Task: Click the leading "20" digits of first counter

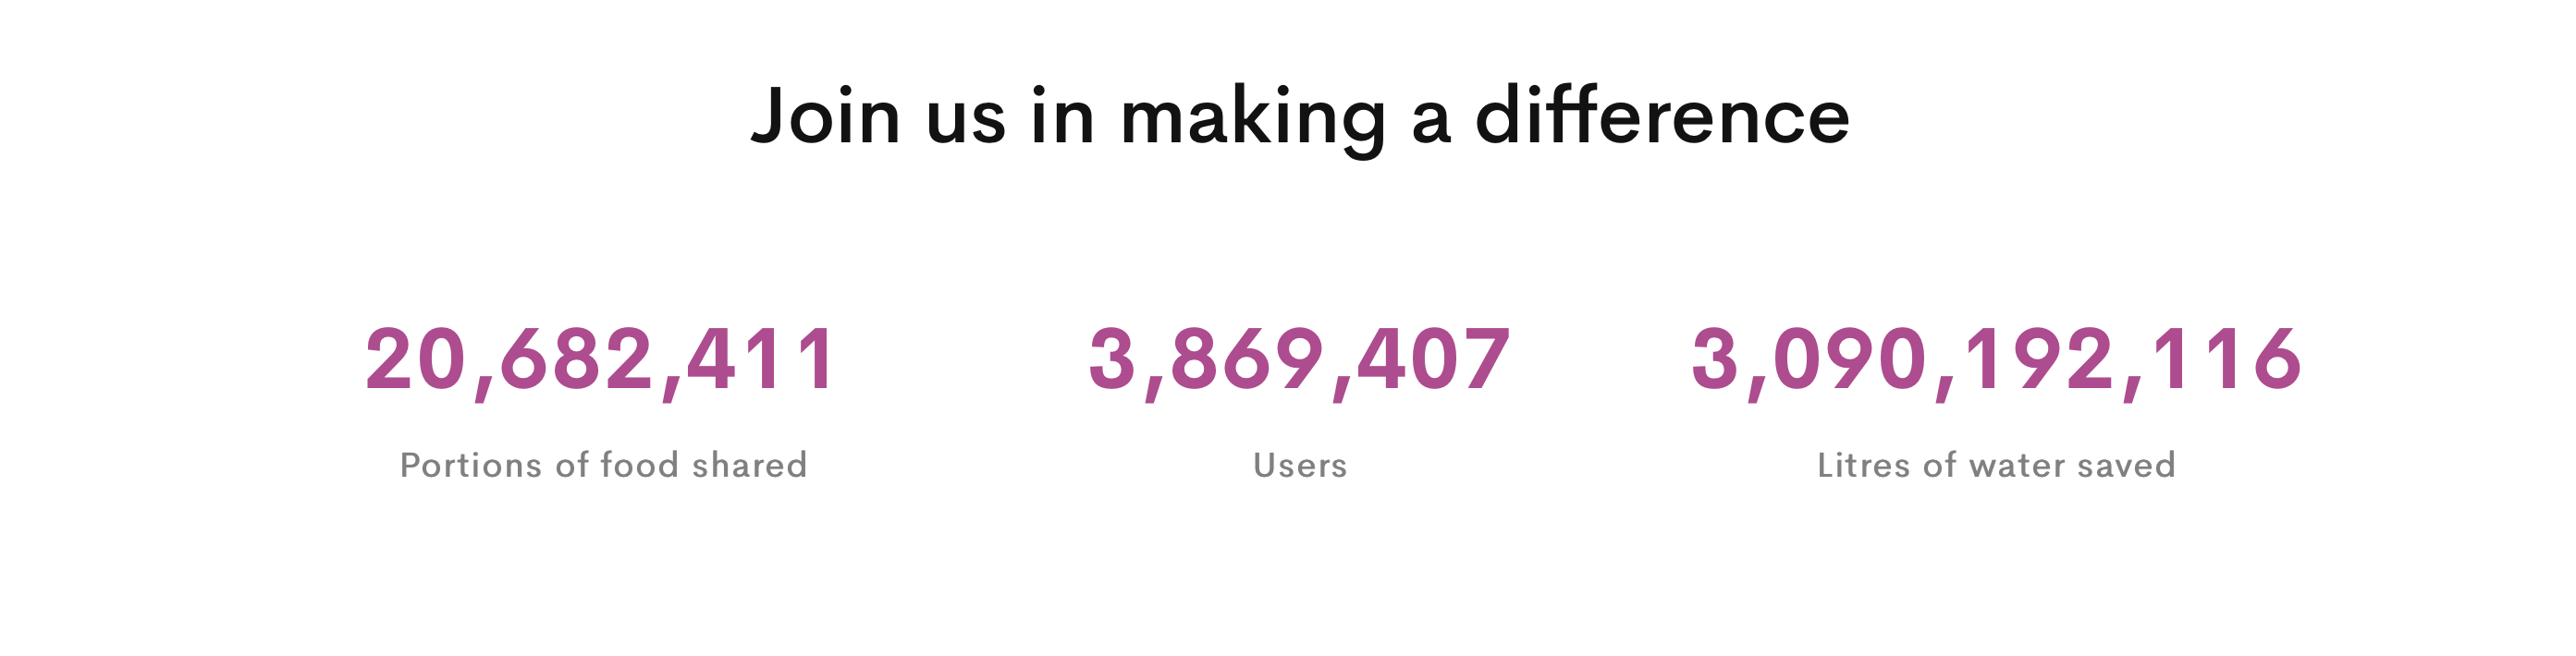Action: [416, 358]
